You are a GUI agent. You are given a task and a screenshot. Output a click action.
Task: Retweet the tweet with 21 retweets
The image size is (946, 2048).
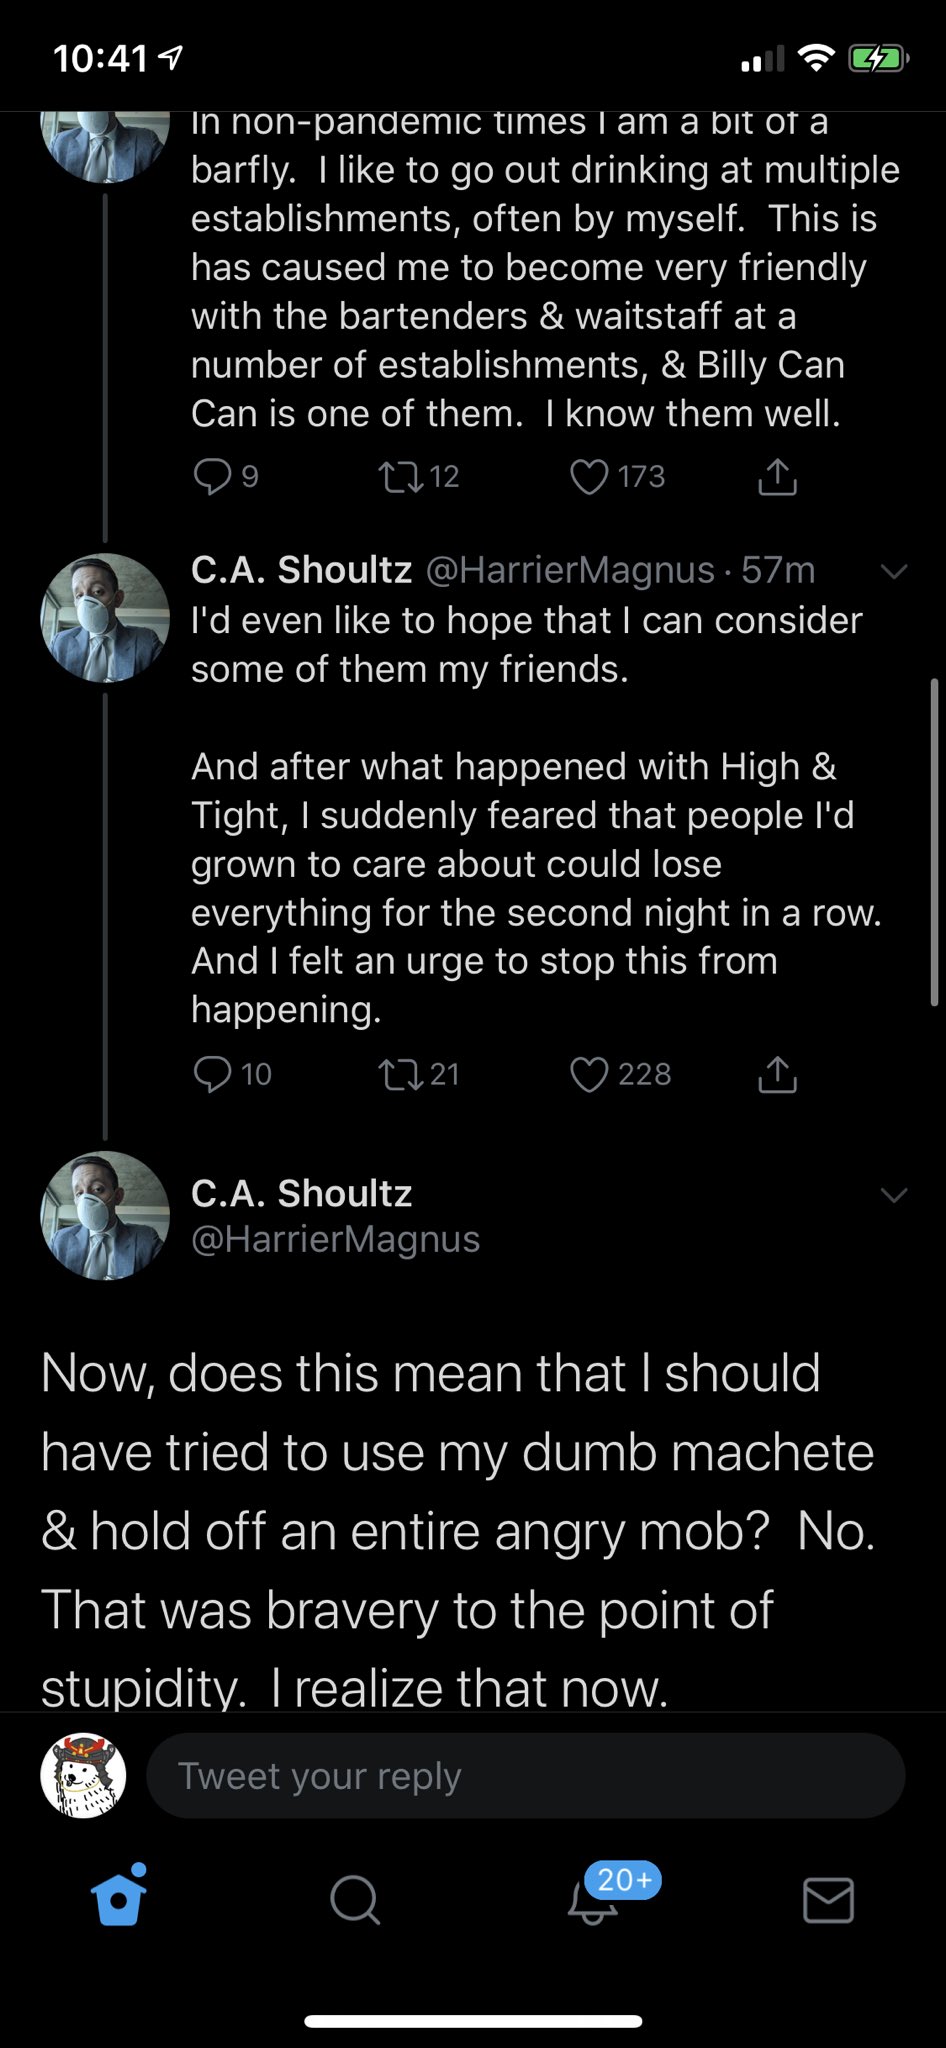[x=401, y=1074]
